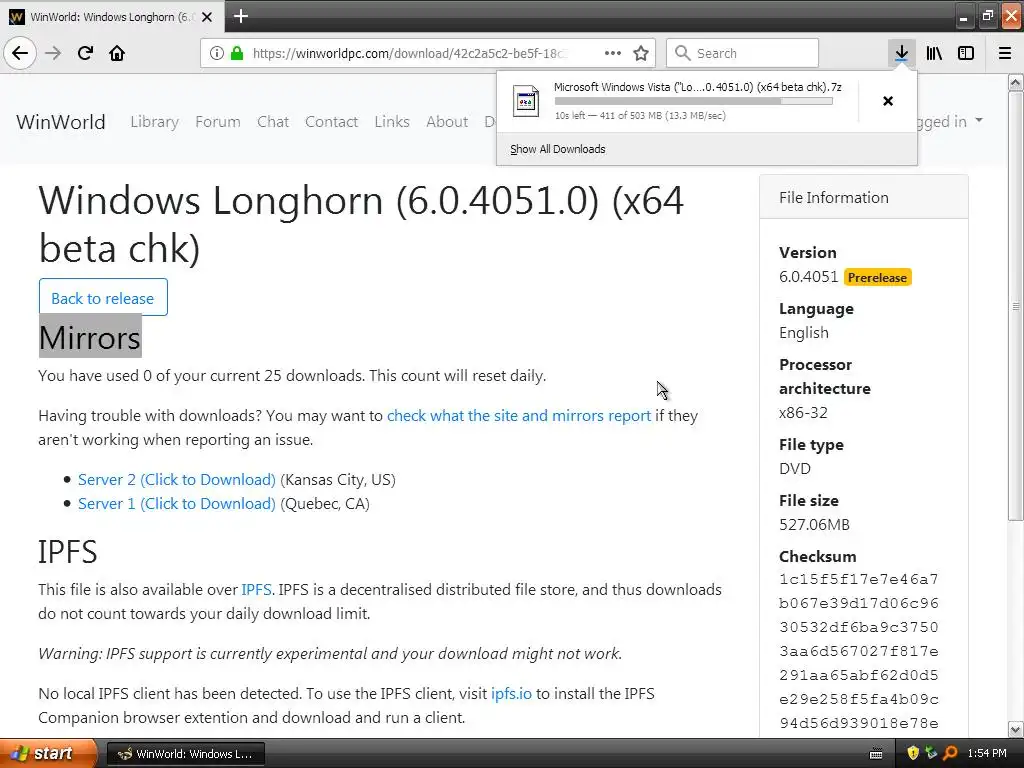Open Show All Downloads

[x=558, y=149]
